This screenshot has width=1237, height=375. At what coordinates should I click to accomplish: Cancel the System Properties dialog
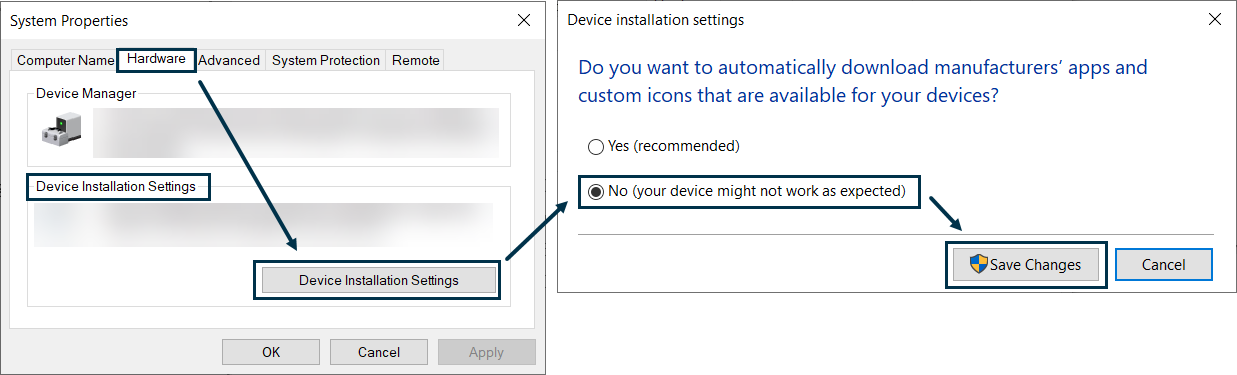(379, 352)
